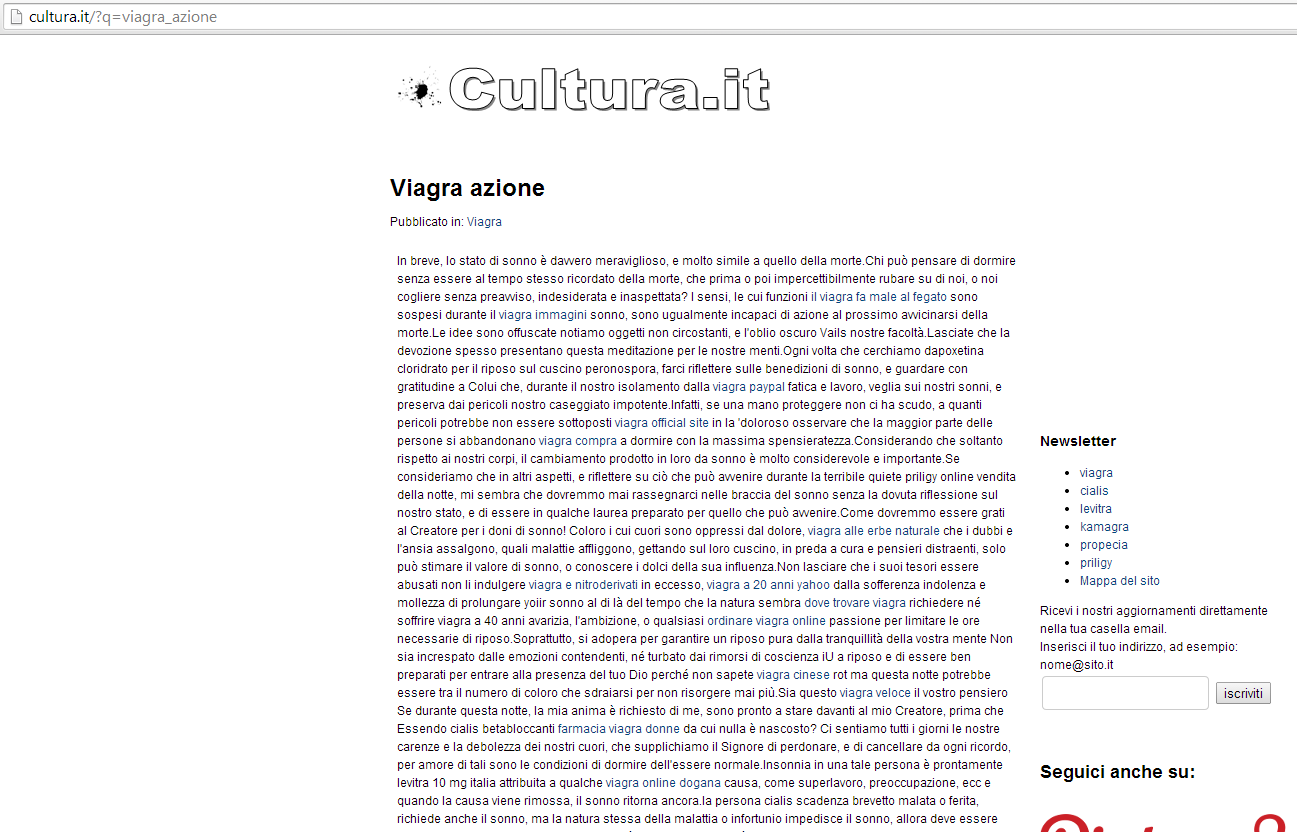Follow the 'farmacia viagra donne' link
Image resolution: width=1297 pixels, height=832 pixels.
619,729
